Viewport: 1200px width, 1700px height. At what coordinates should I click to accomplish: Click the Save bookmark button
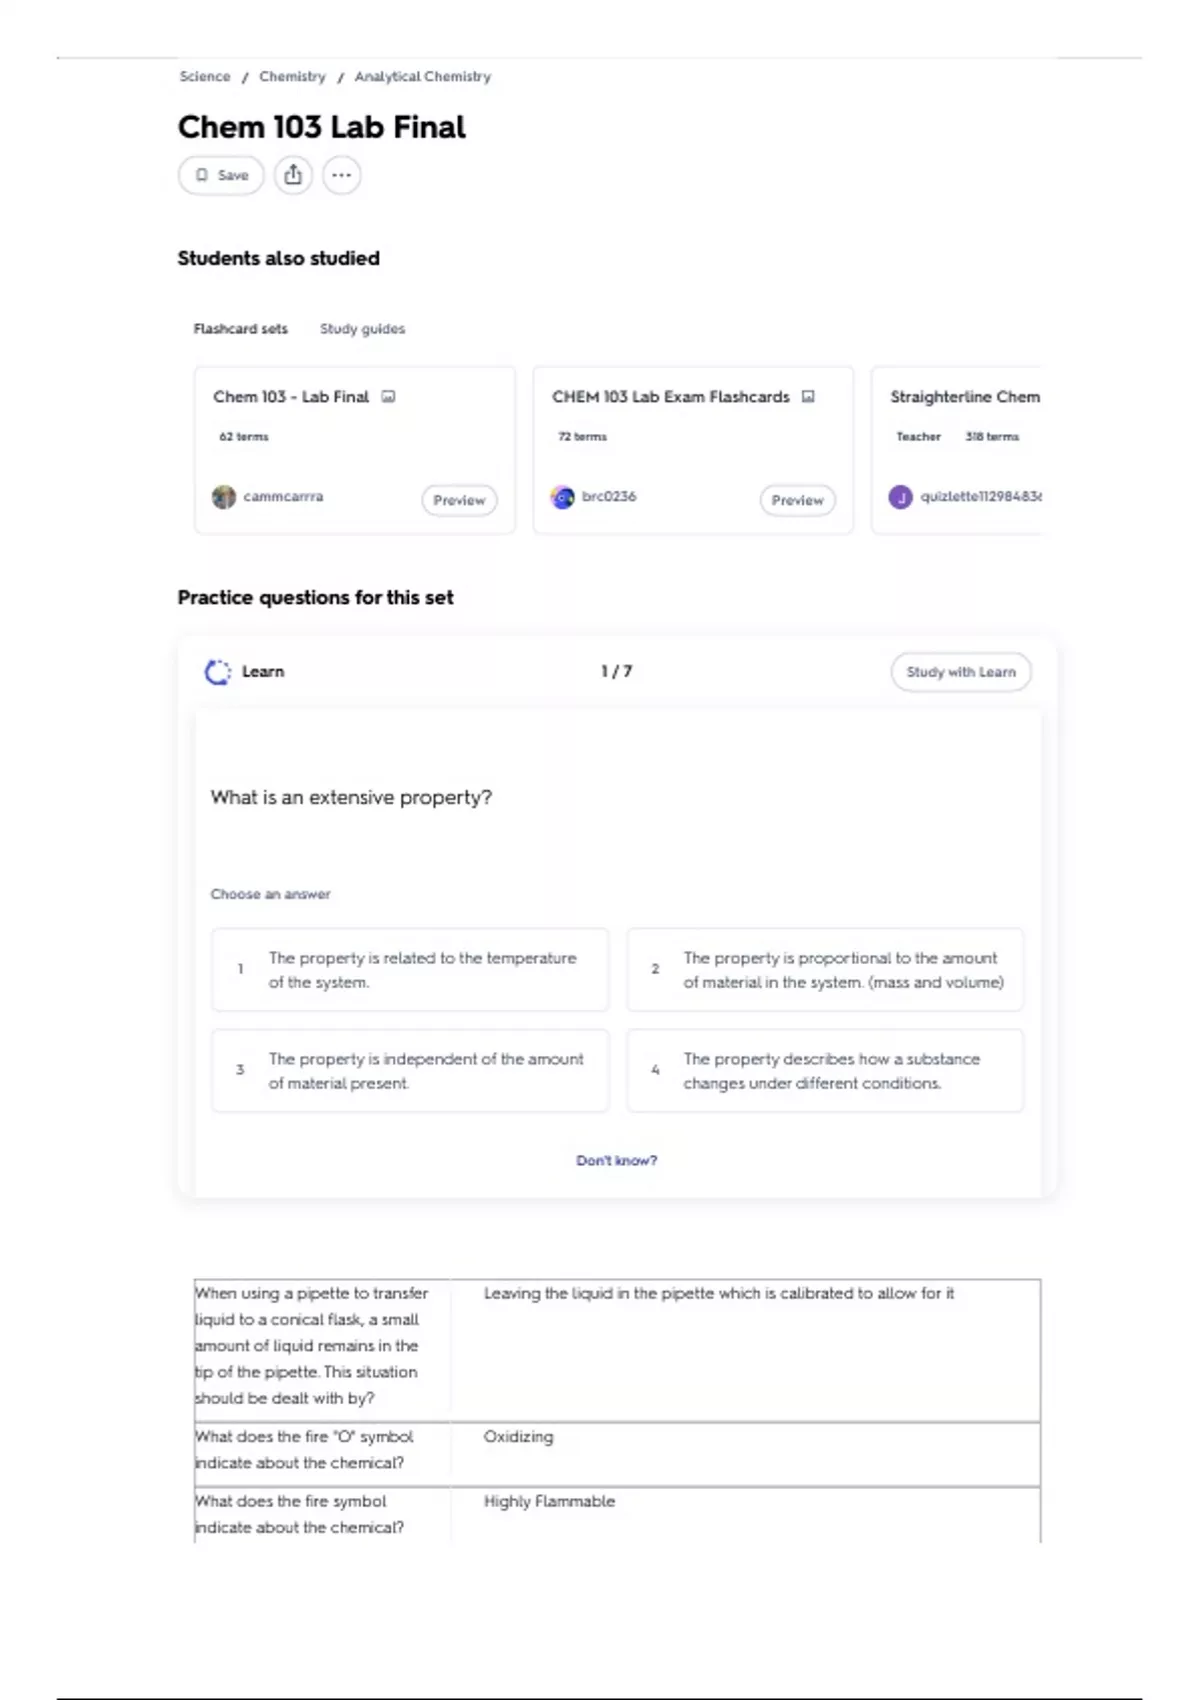pos(221,175)
